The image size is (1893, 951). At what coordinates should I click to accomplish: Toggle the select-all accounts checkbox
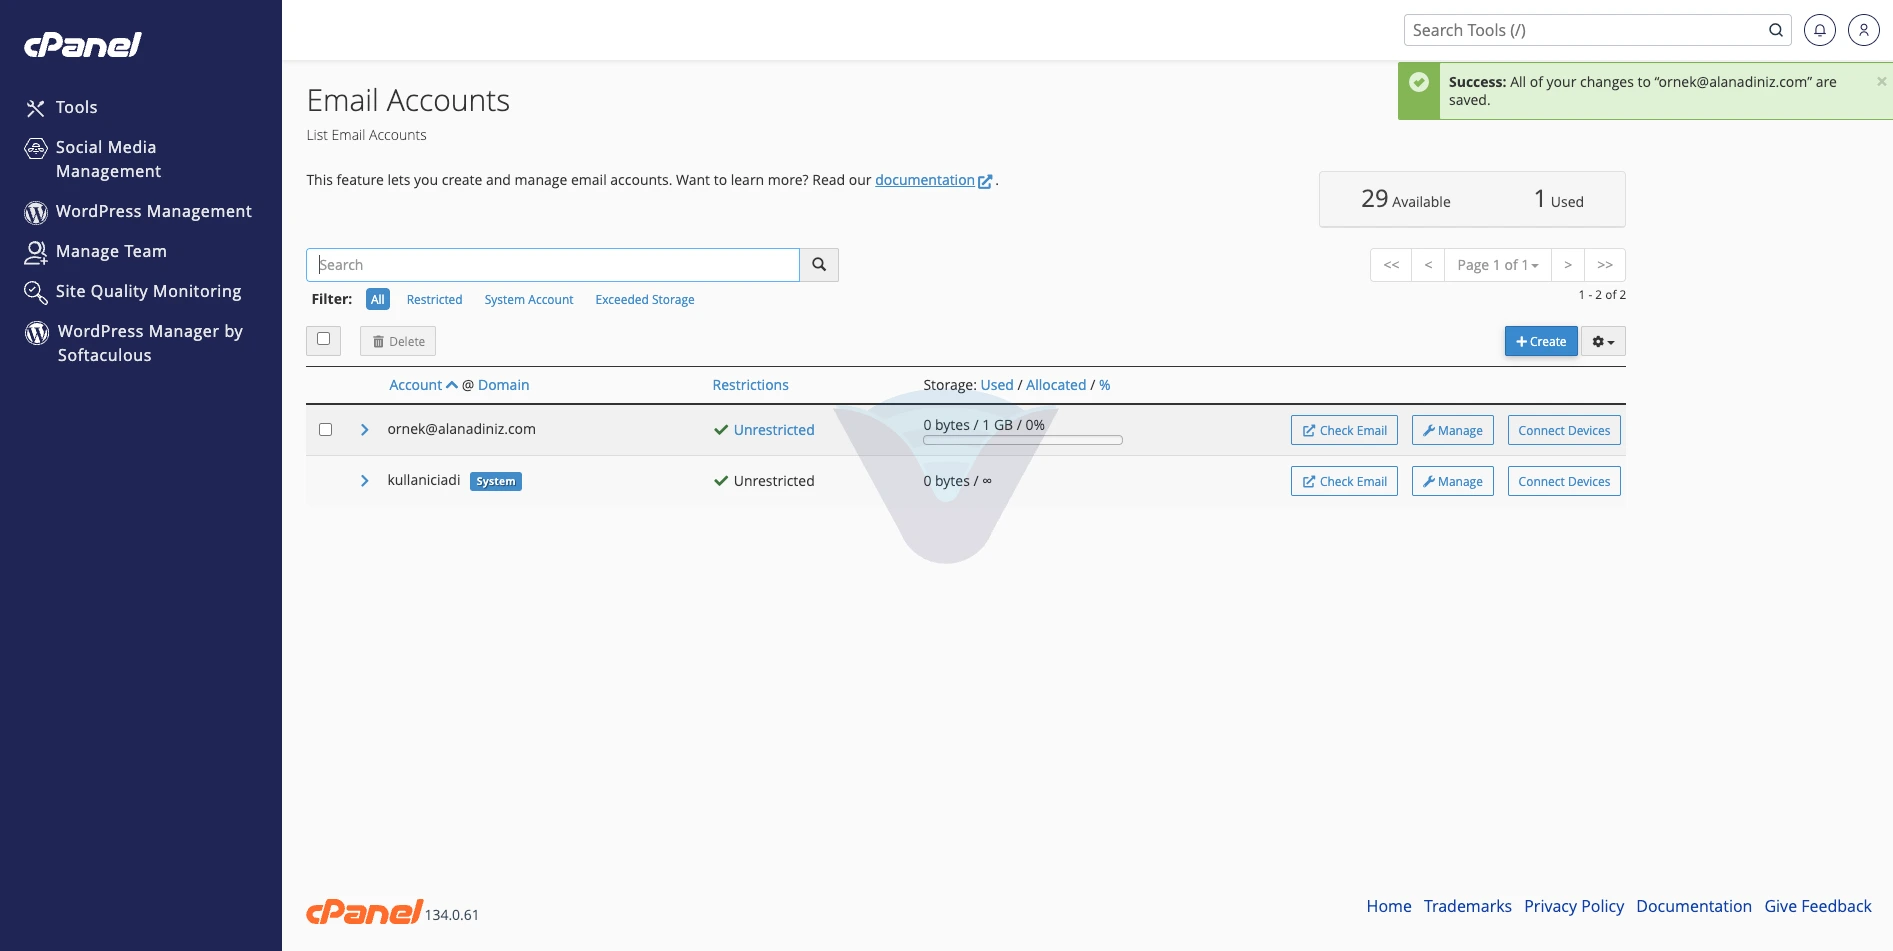pyautogui.click(x=324, y=339)
